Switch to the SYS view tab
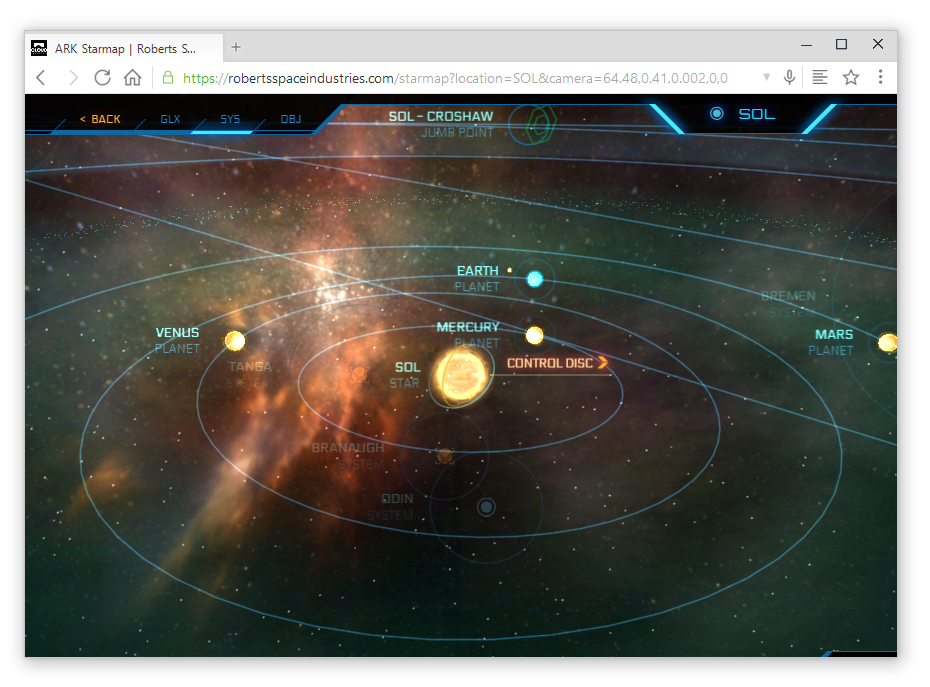This screenshot has width=930, height=687. (x=230, y=119)
